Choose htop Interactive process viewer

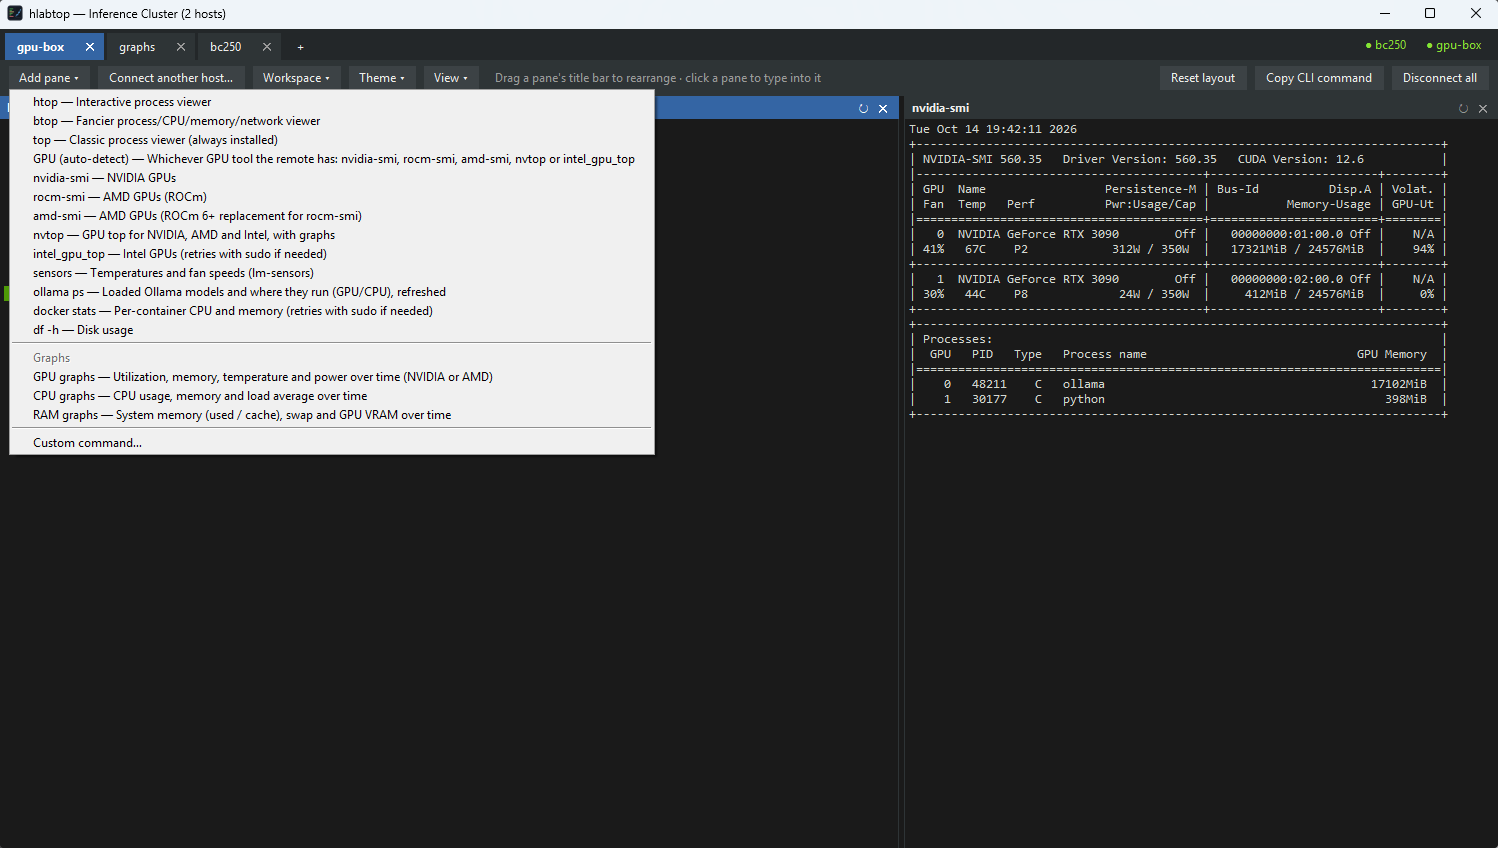(x=332, y=102)
